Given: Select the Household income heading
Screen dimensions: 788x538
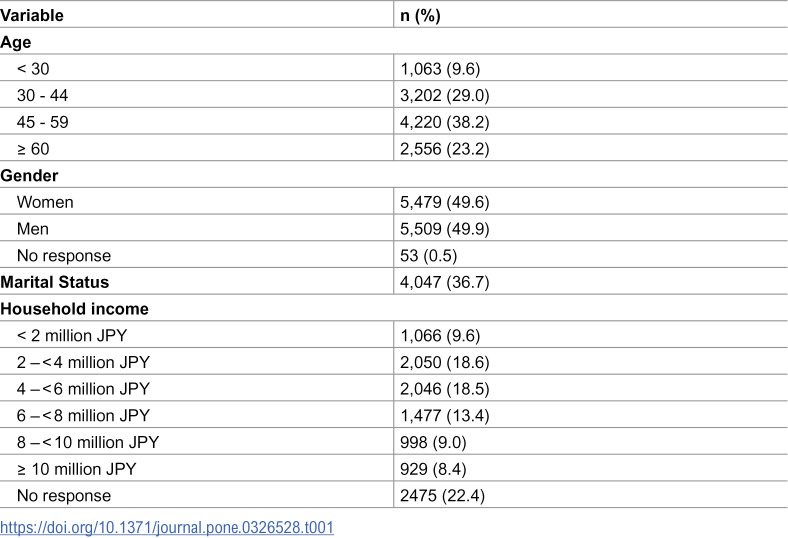Looking at the screenshot, I should tap(74, 308).
